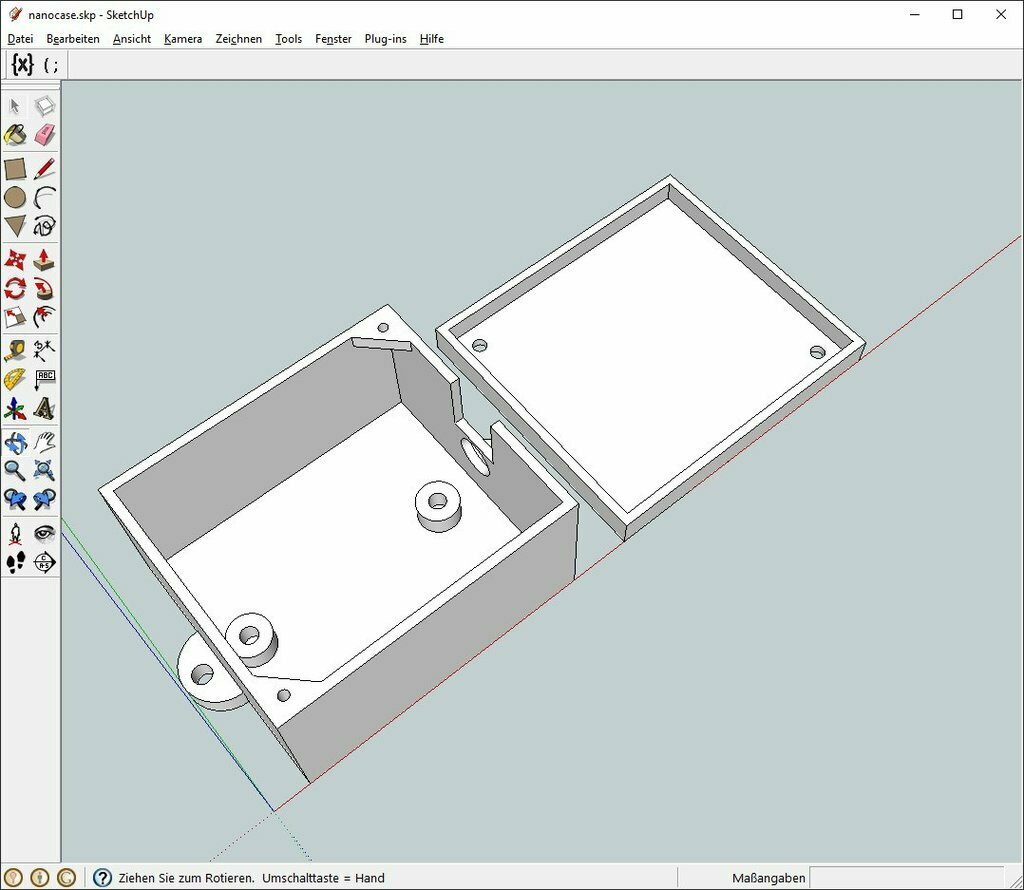Click the Zoom Extents icon

tap(44, 471)
